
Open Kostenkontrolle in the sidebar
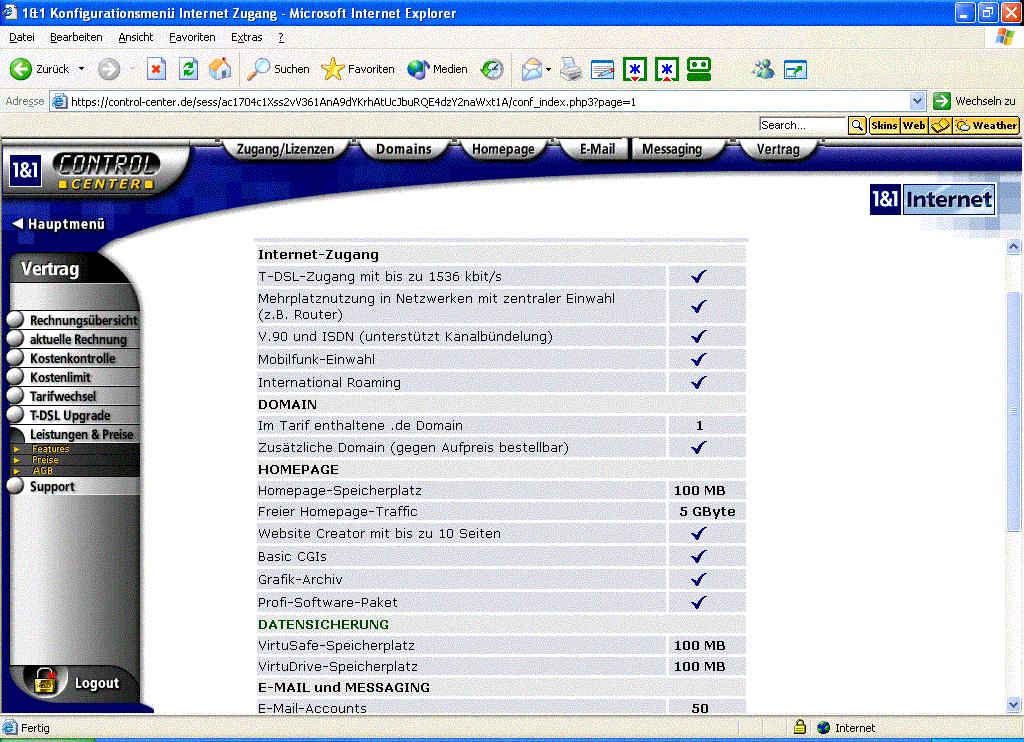tap(73, 358)
